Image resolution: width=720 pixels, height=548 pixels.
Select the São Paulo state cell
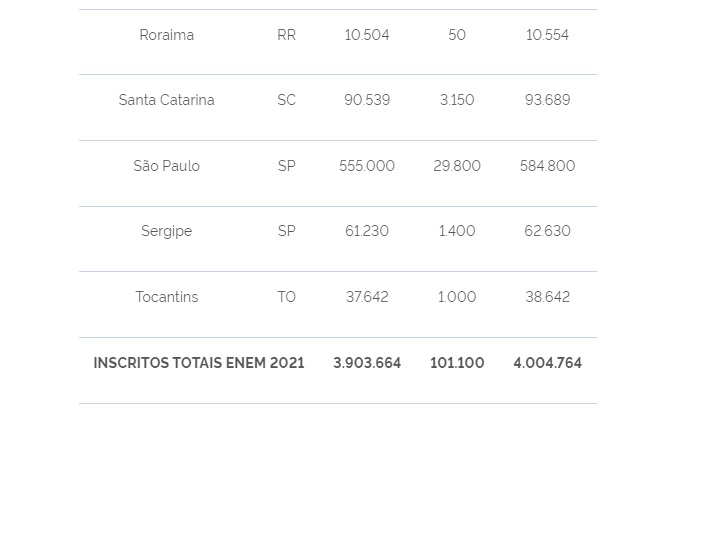tap(167, 166)
